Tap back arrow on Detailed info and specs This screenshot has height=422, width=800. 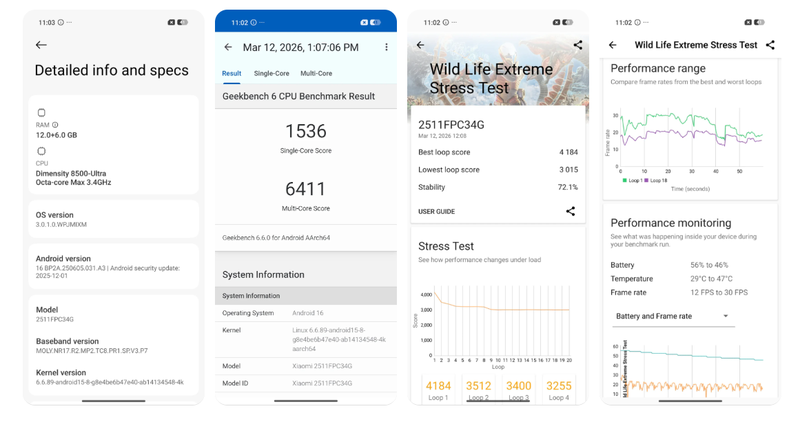coord(41,45)
